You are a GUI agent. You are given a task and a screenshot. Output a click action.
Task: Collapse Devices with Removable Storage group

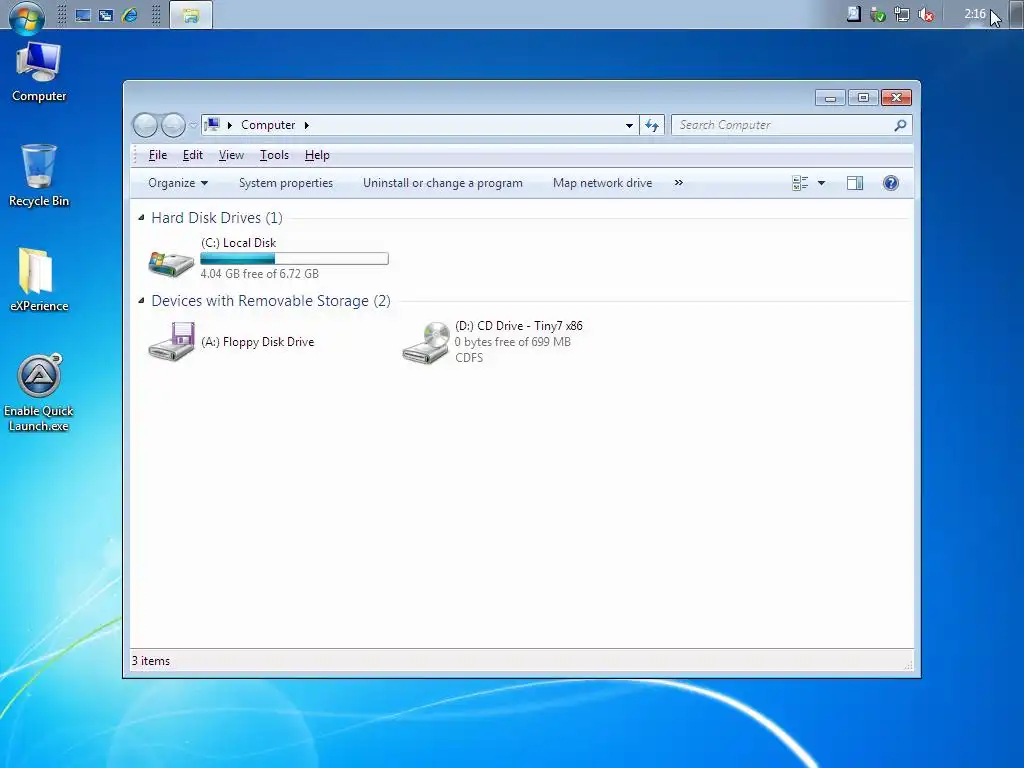pyautogui.click(x=141, y=300)
